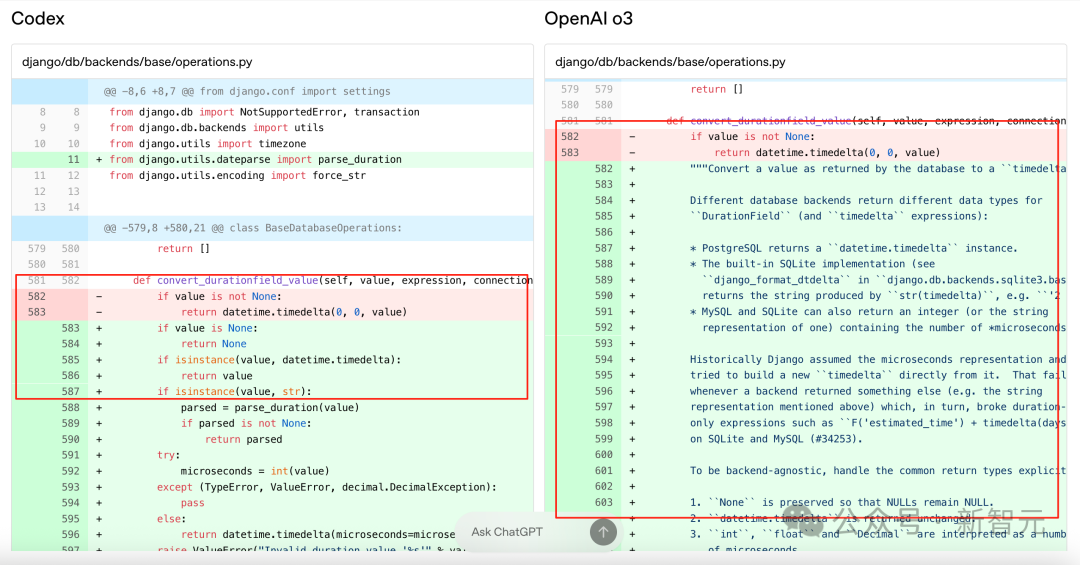Click the OpenAI o3 heading
Image resolution: width=1080 pixels, height=565 pixels.
[588, 19]
